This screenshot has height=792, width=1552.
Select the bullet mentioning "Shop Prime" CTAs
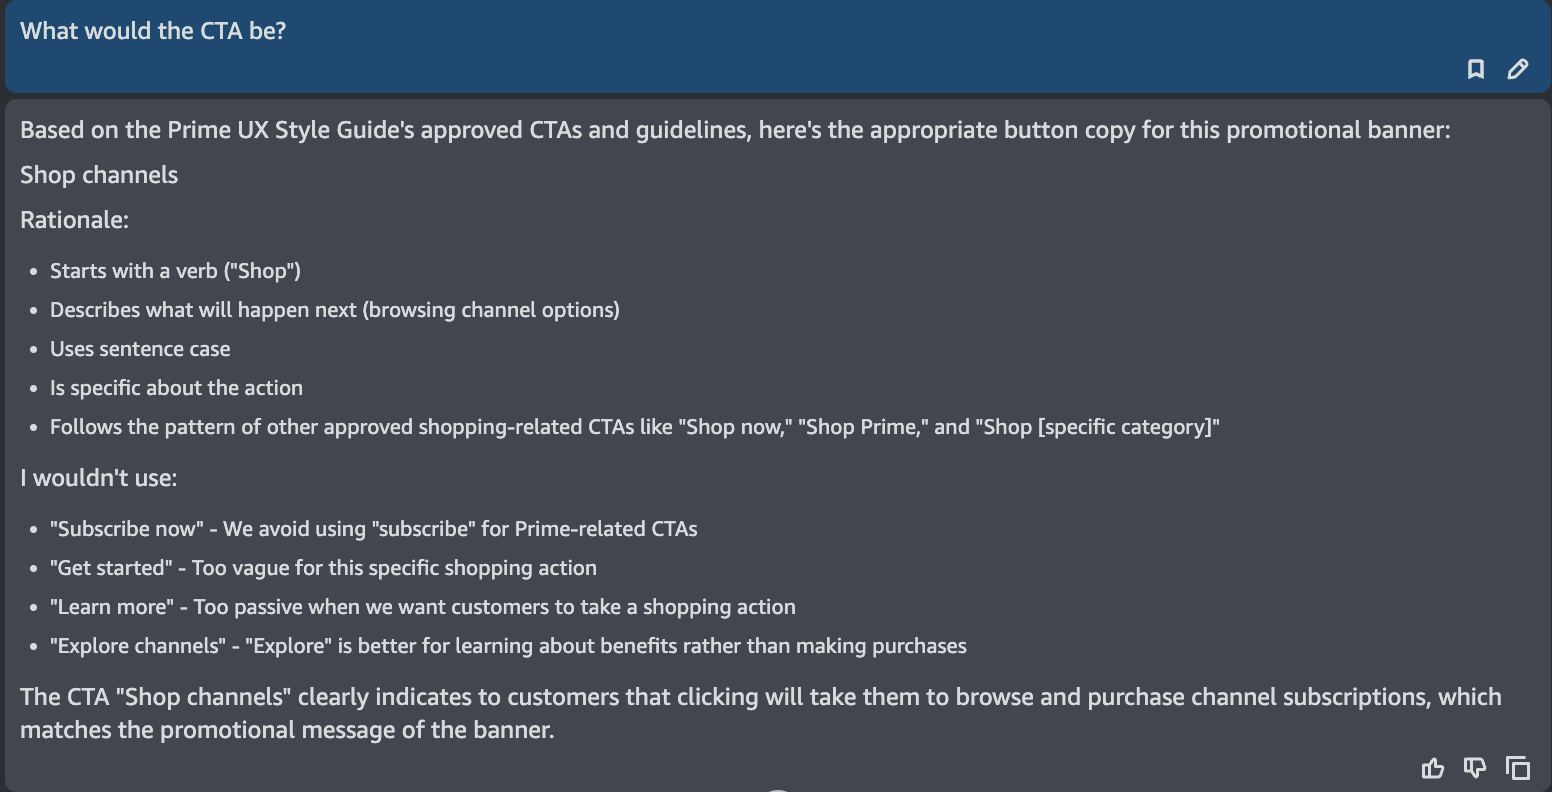coord(635,427)
